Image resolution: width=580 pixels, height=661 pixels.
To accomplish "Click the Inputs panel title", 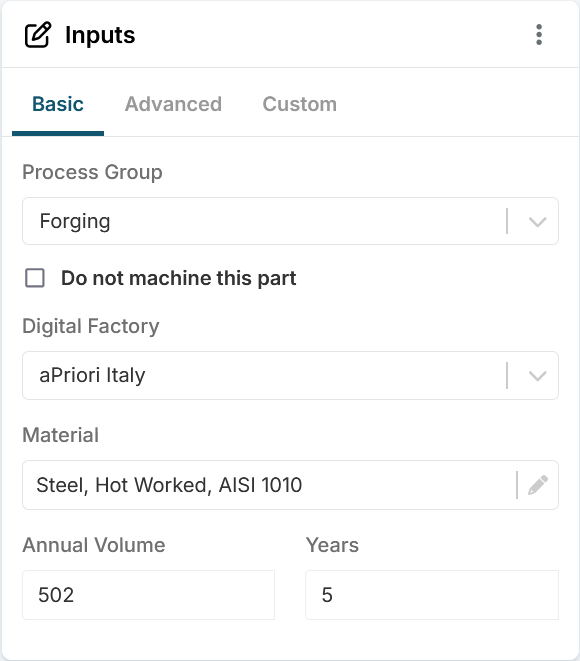I will coord(100,35).
